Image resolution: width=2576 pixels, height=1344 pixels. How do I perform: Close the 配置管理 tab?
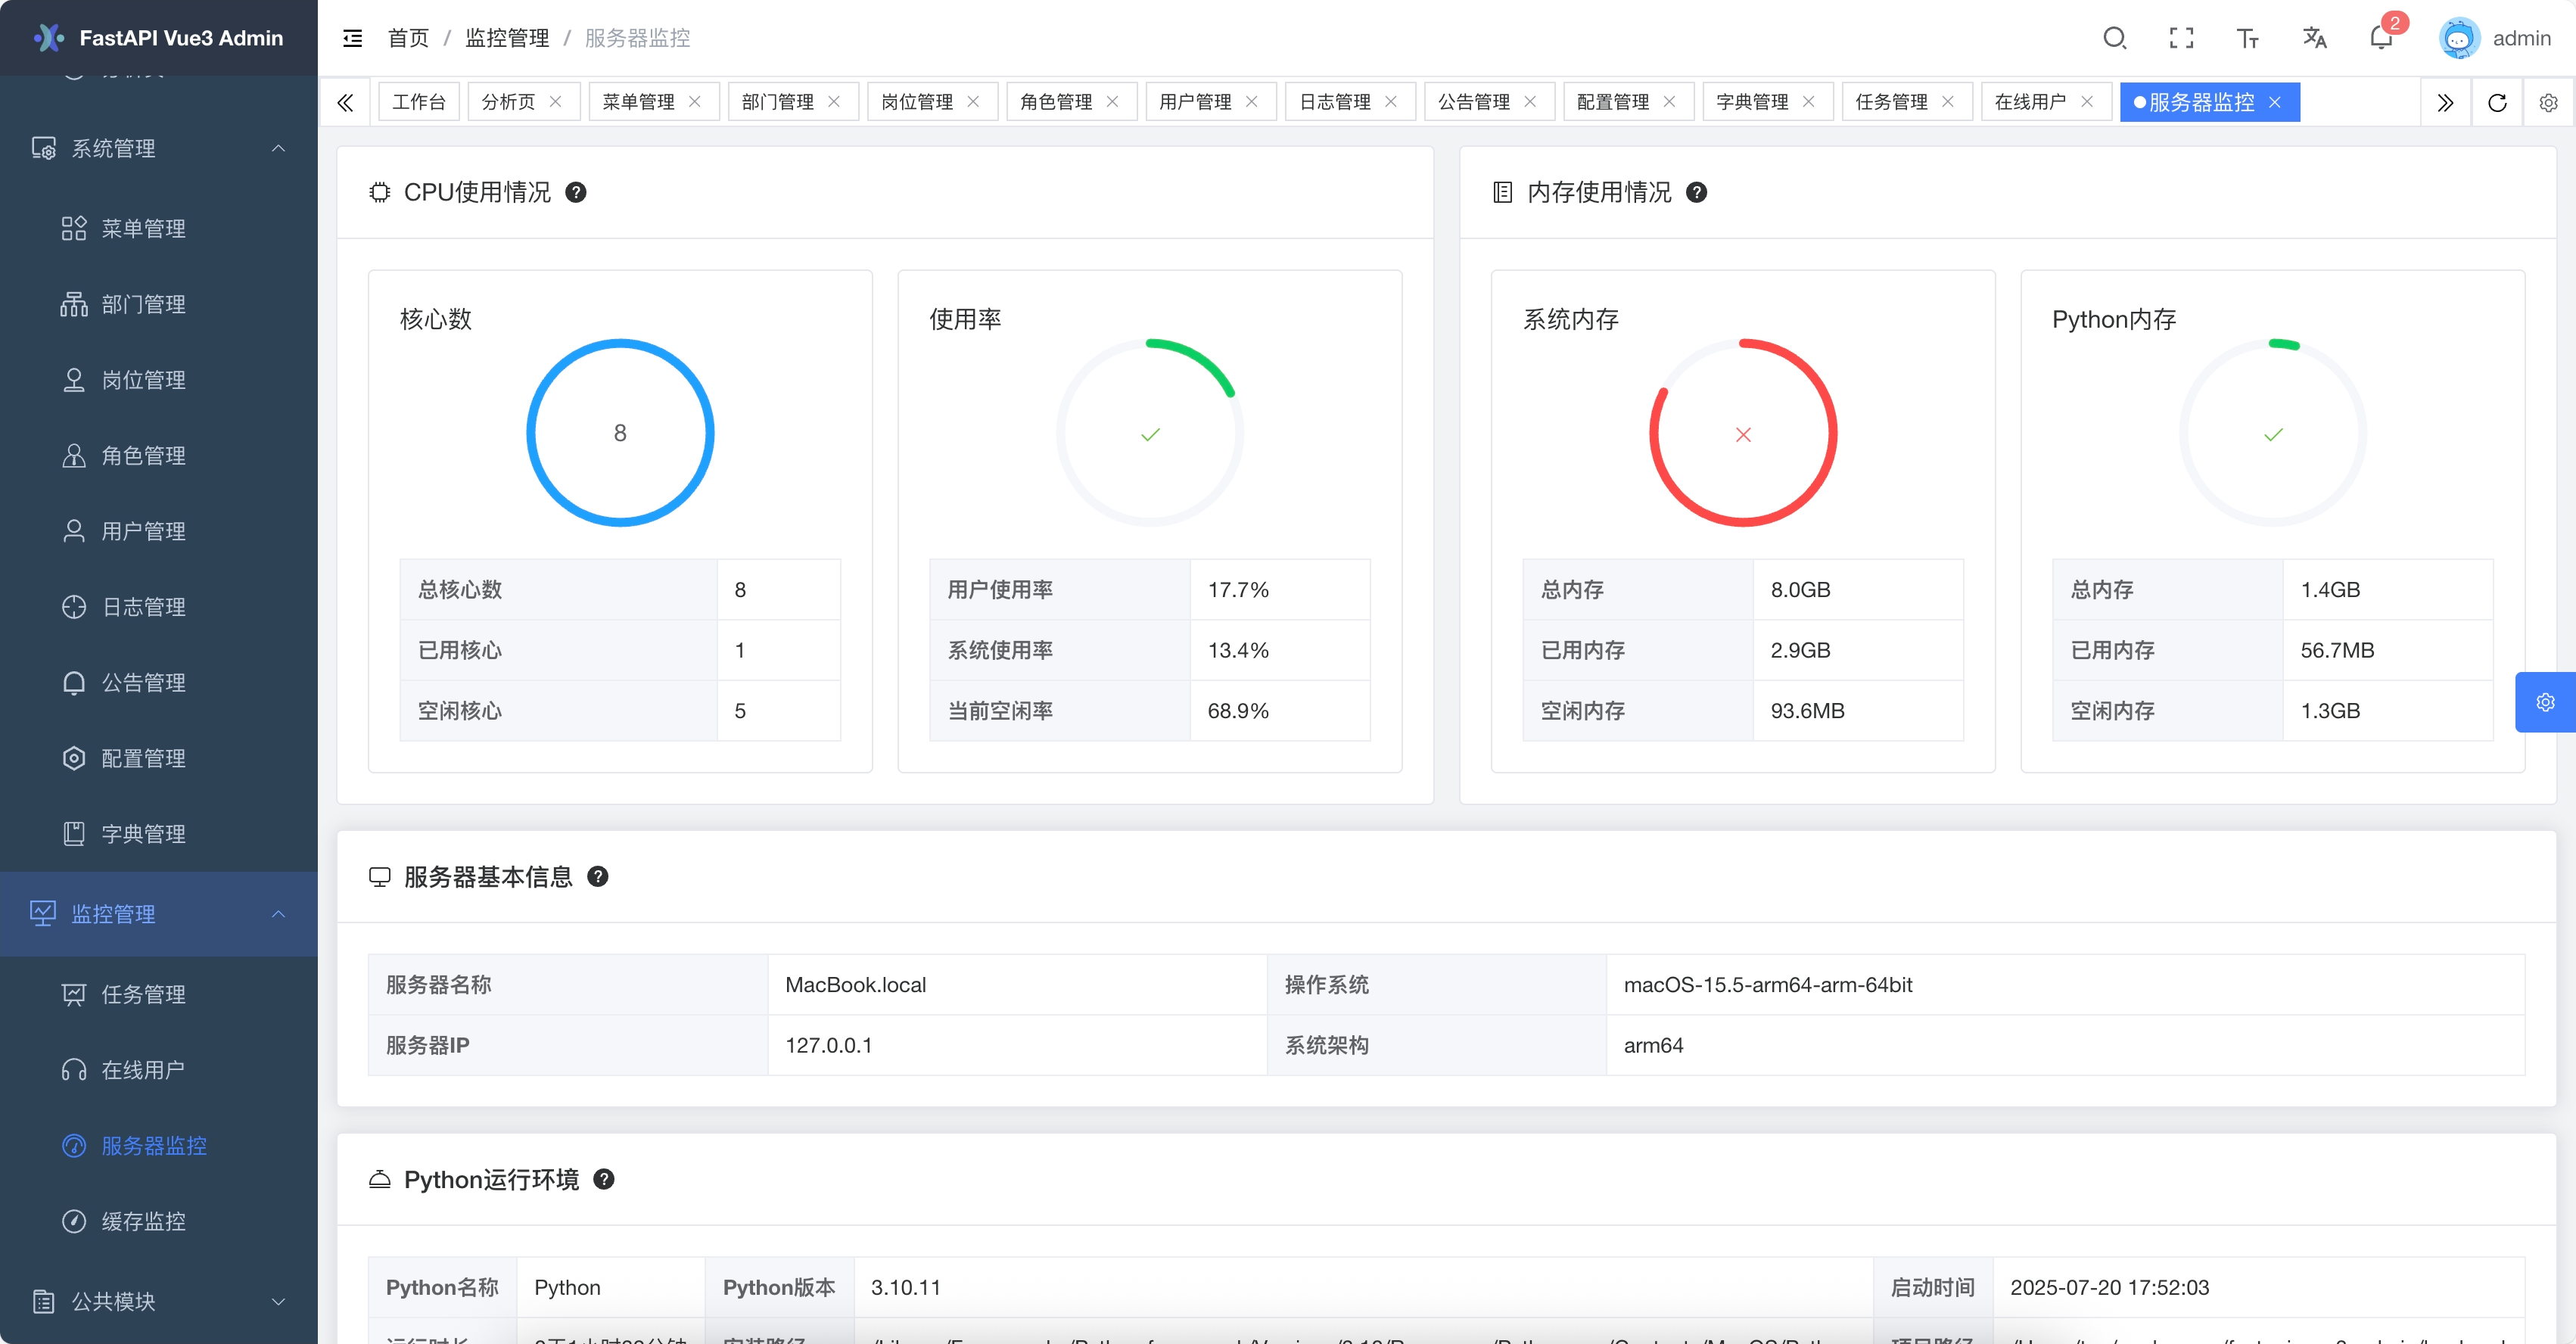point(1669,102)
